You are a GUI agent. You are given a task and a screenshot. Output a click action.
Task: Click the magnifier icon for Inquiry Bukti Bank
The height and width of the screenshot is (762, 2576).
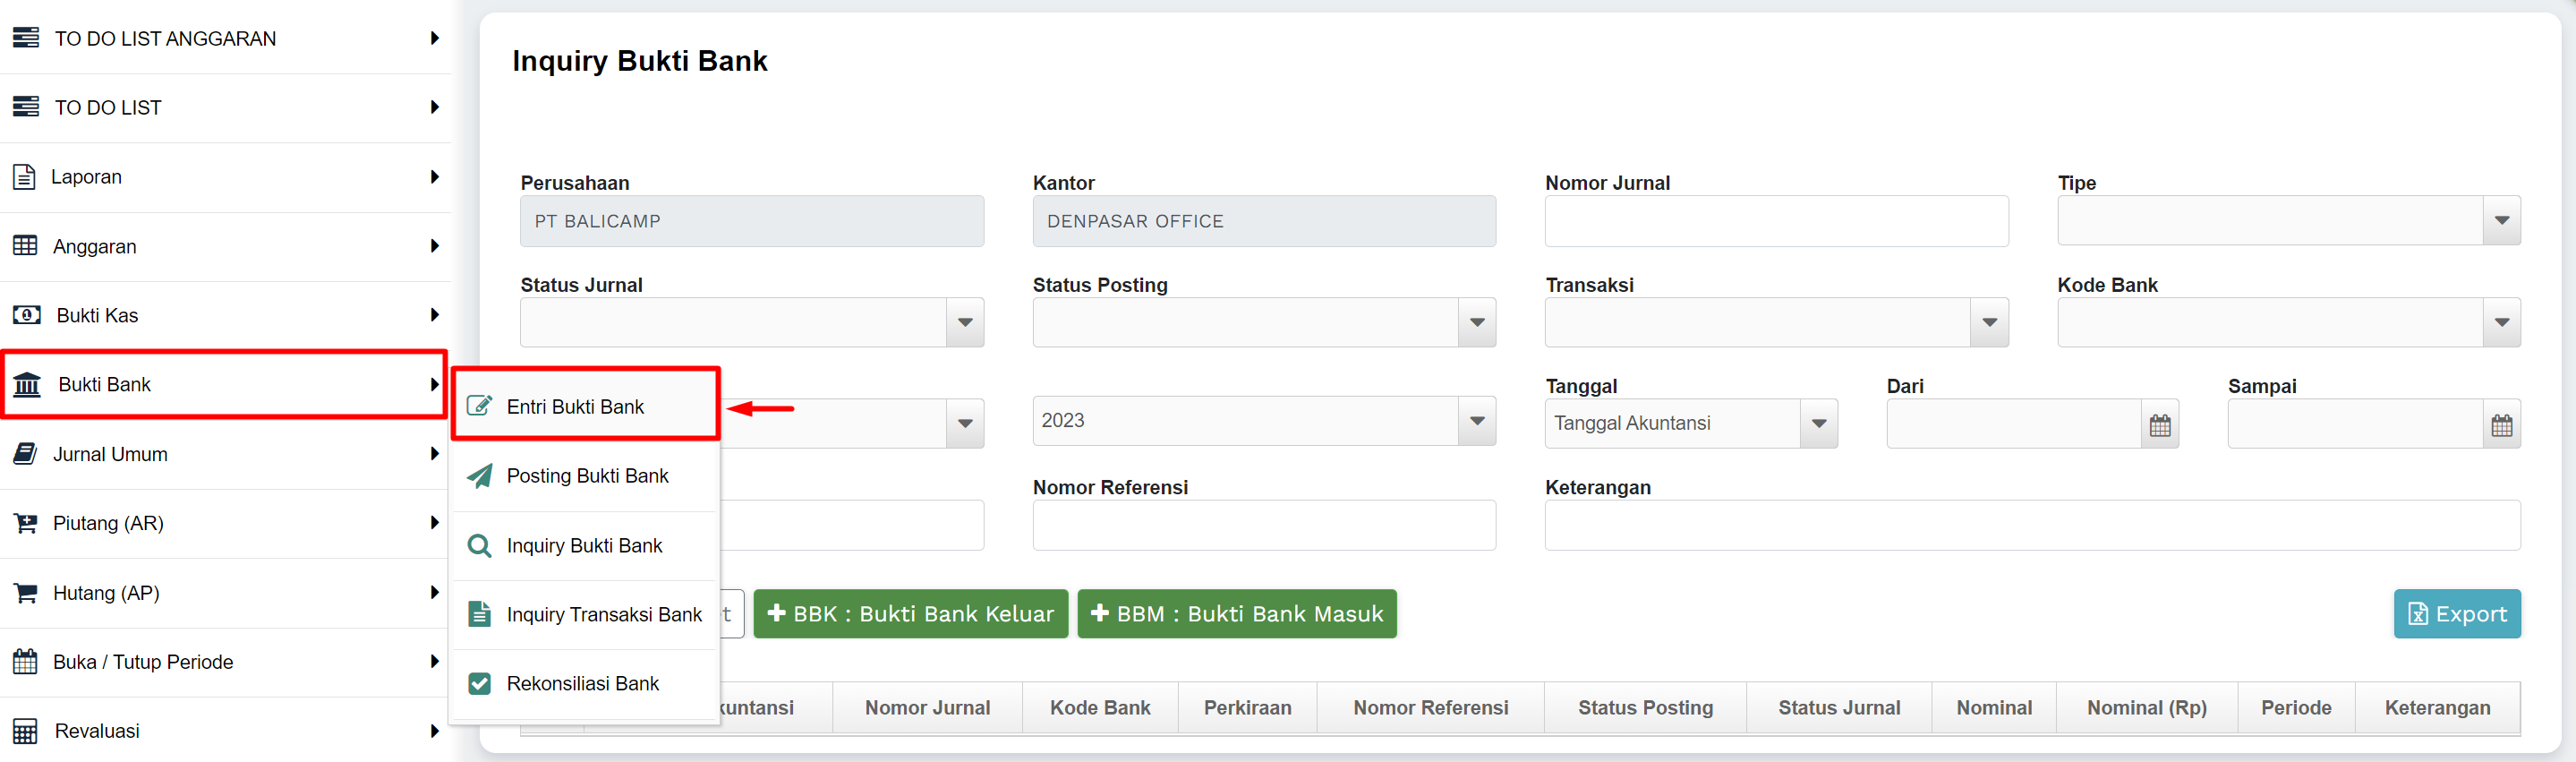(x=480, y=546)
